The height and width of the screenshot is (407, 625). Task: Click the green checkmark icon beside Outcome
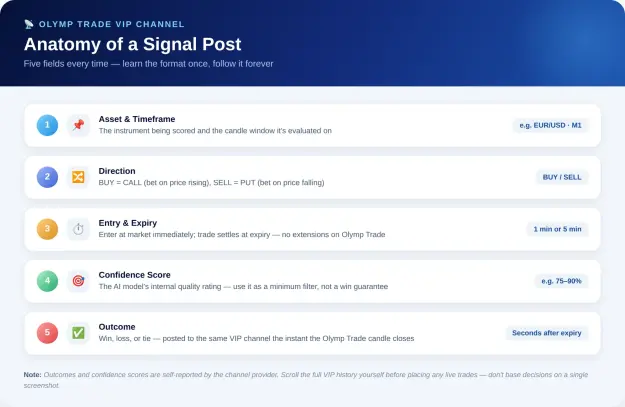(78, 333)
